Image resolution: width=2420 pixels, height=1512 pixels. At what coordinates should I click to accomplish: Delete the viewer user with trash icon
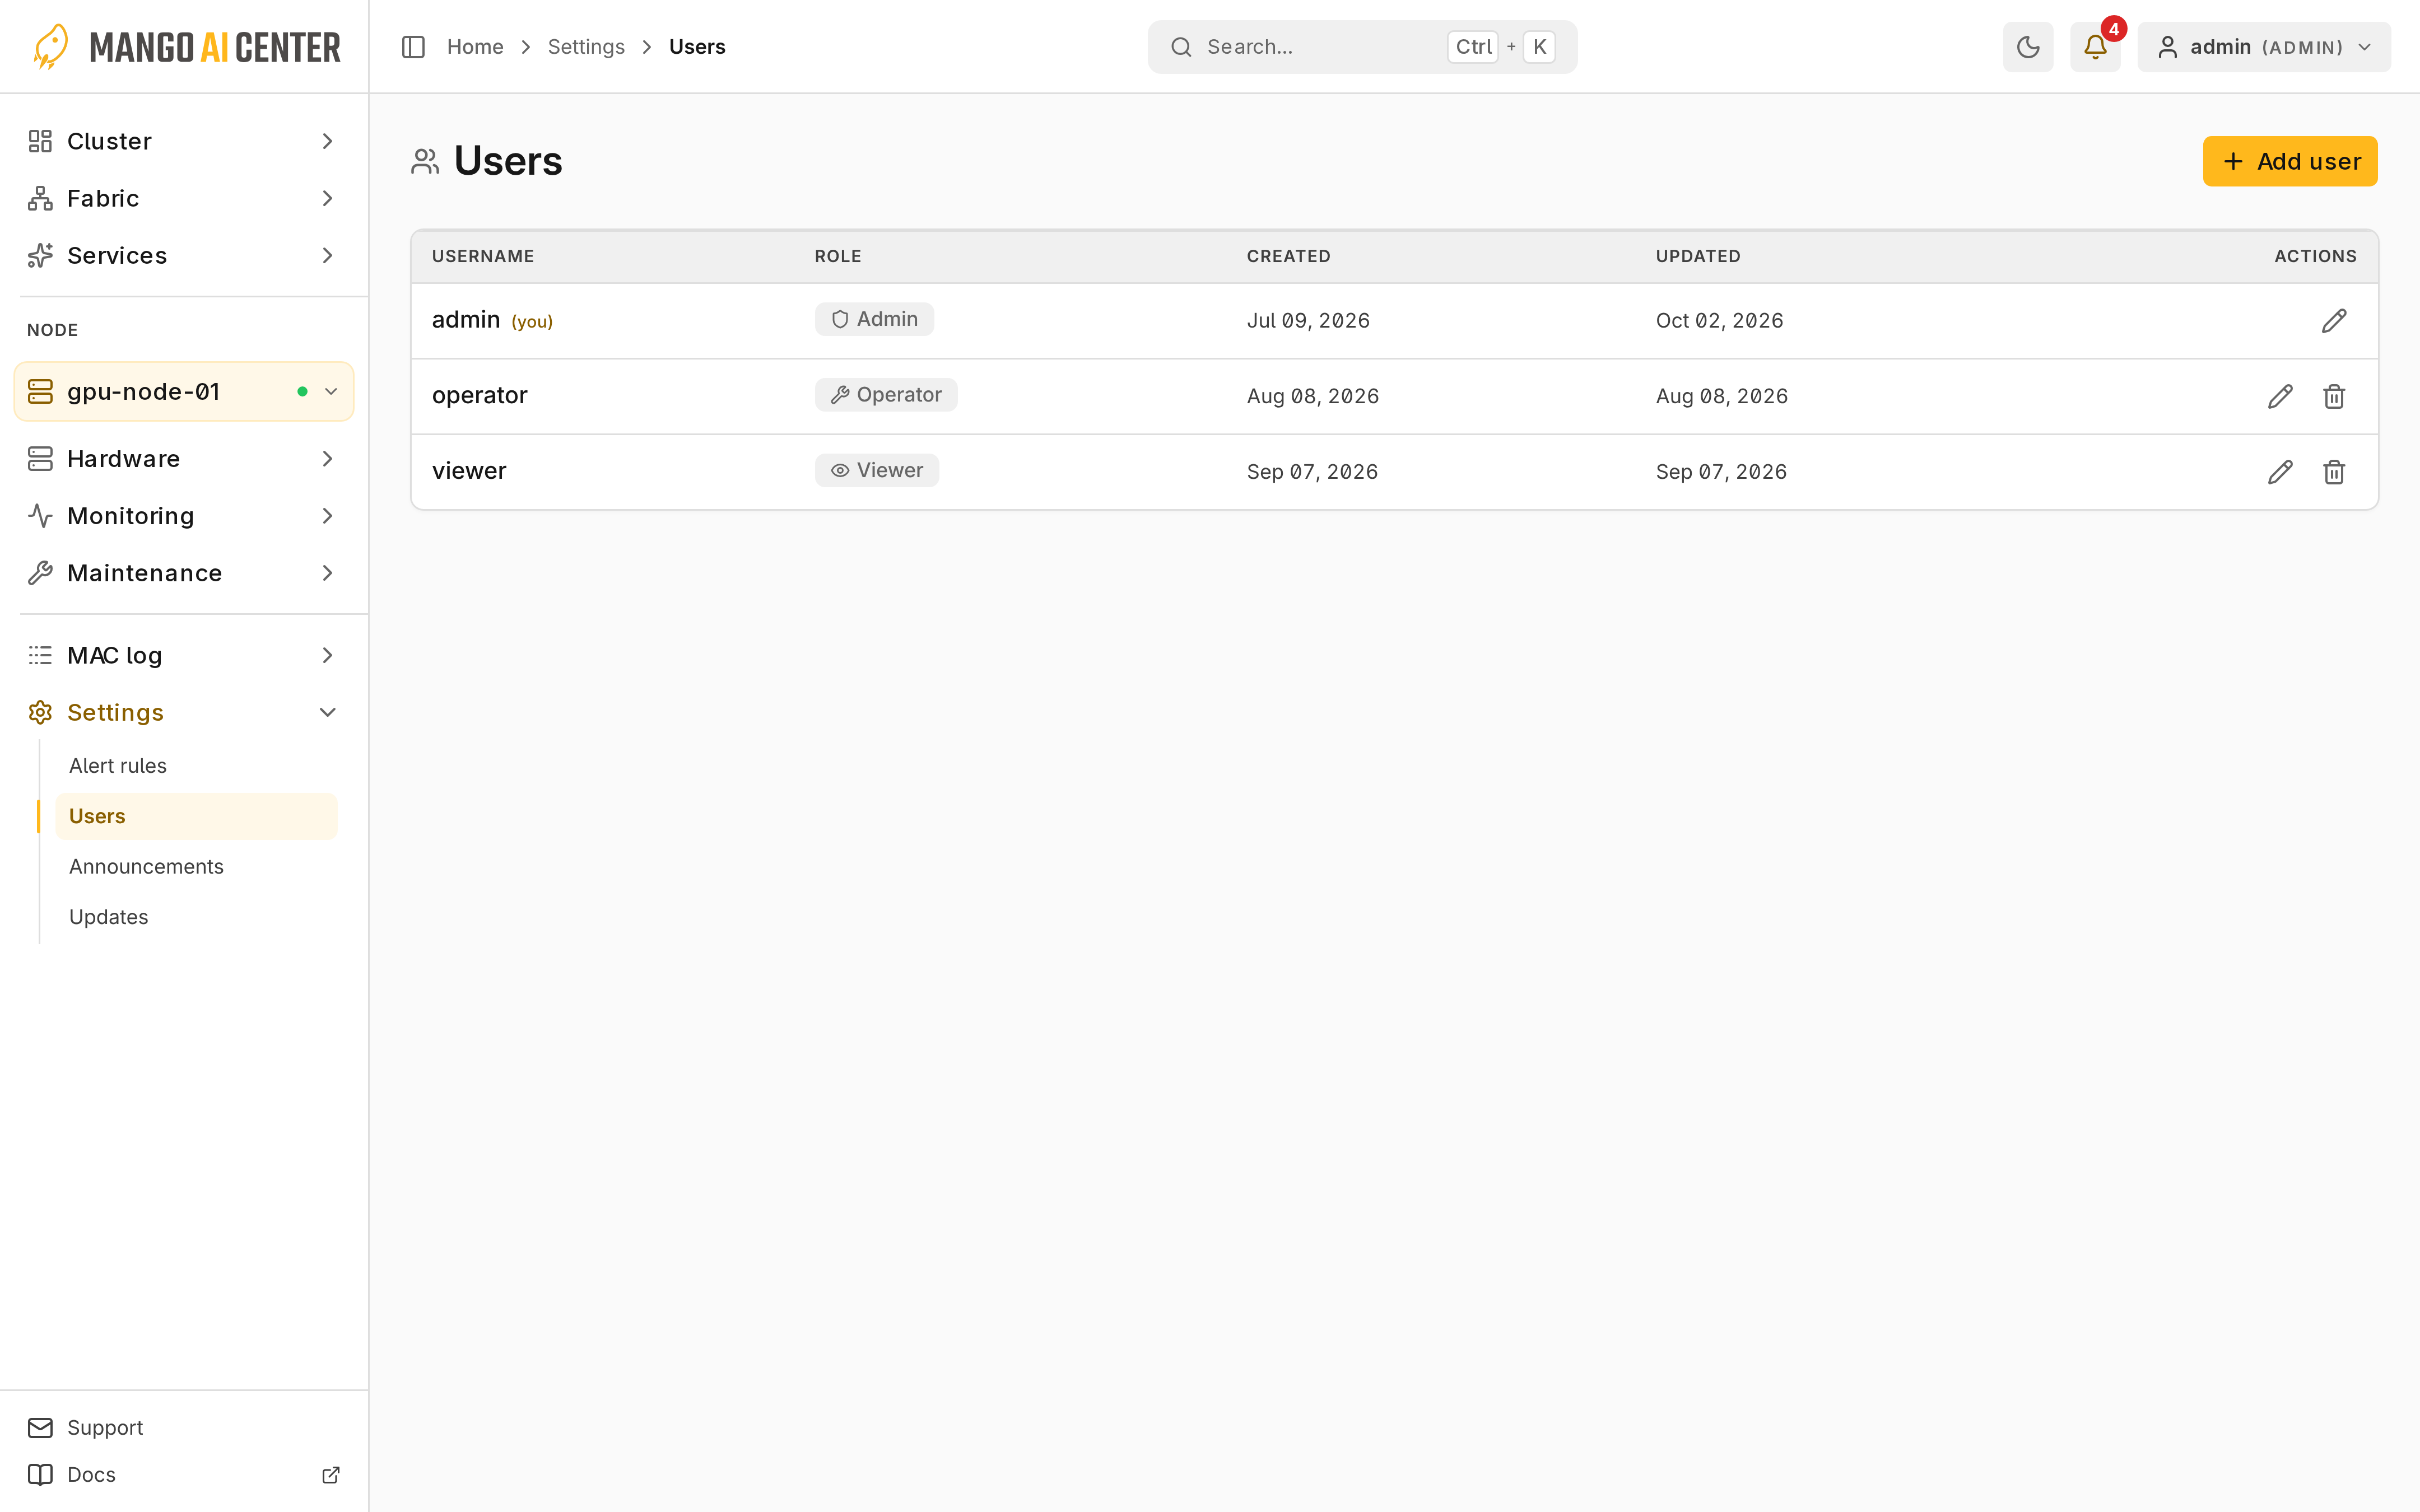[2333, 472]
